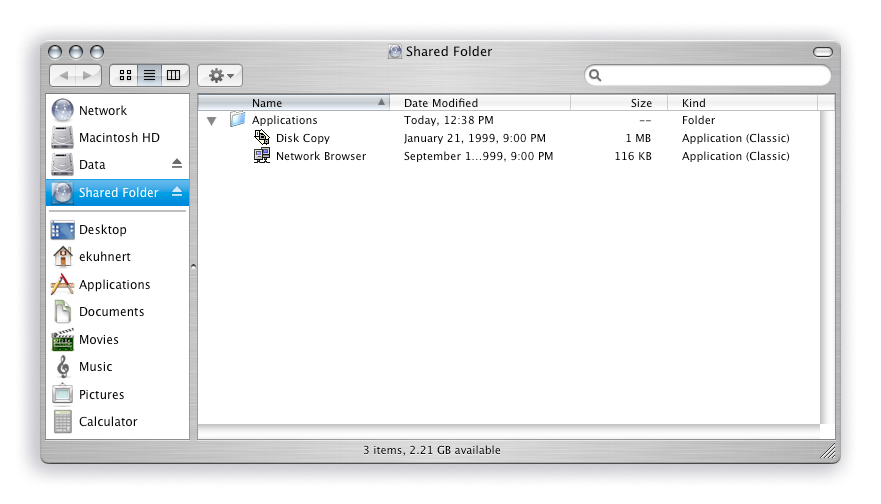Click the Network Browser application icon
The width and height of the screenshot is (881, 504).
262,156
